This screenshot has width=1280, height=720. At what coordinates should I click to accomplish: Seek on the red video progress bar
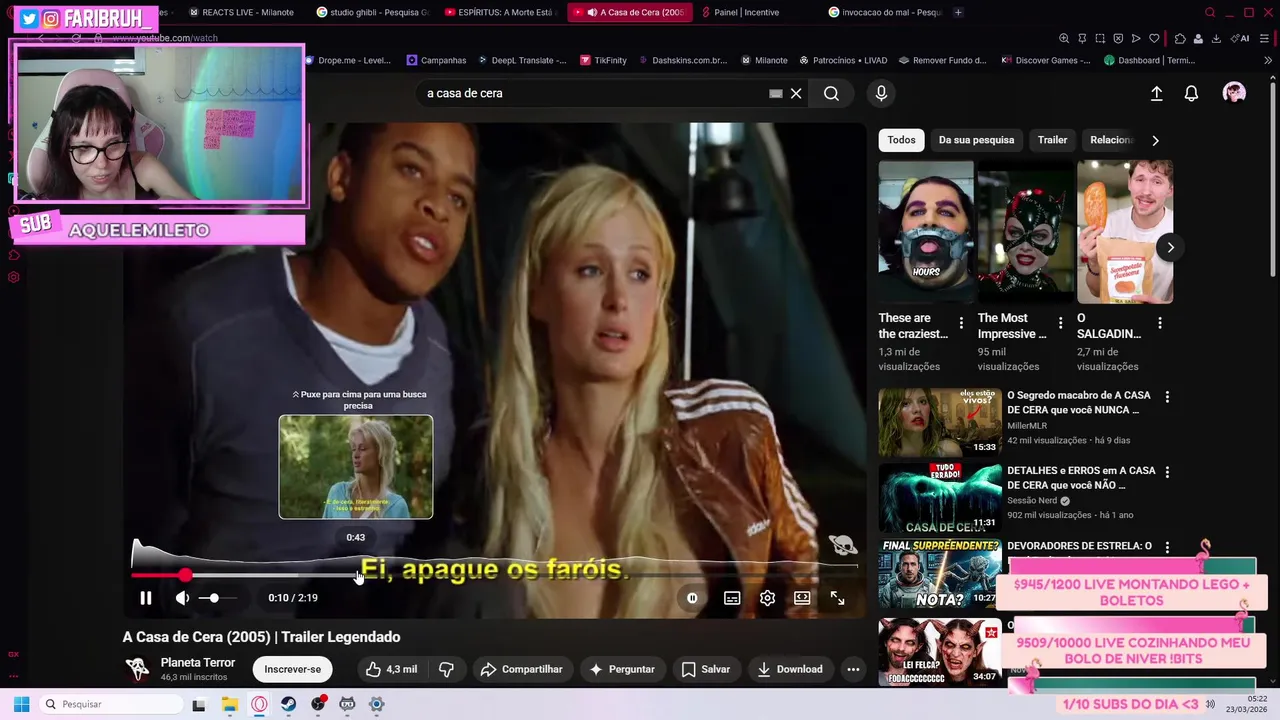[x=494, y=575]
